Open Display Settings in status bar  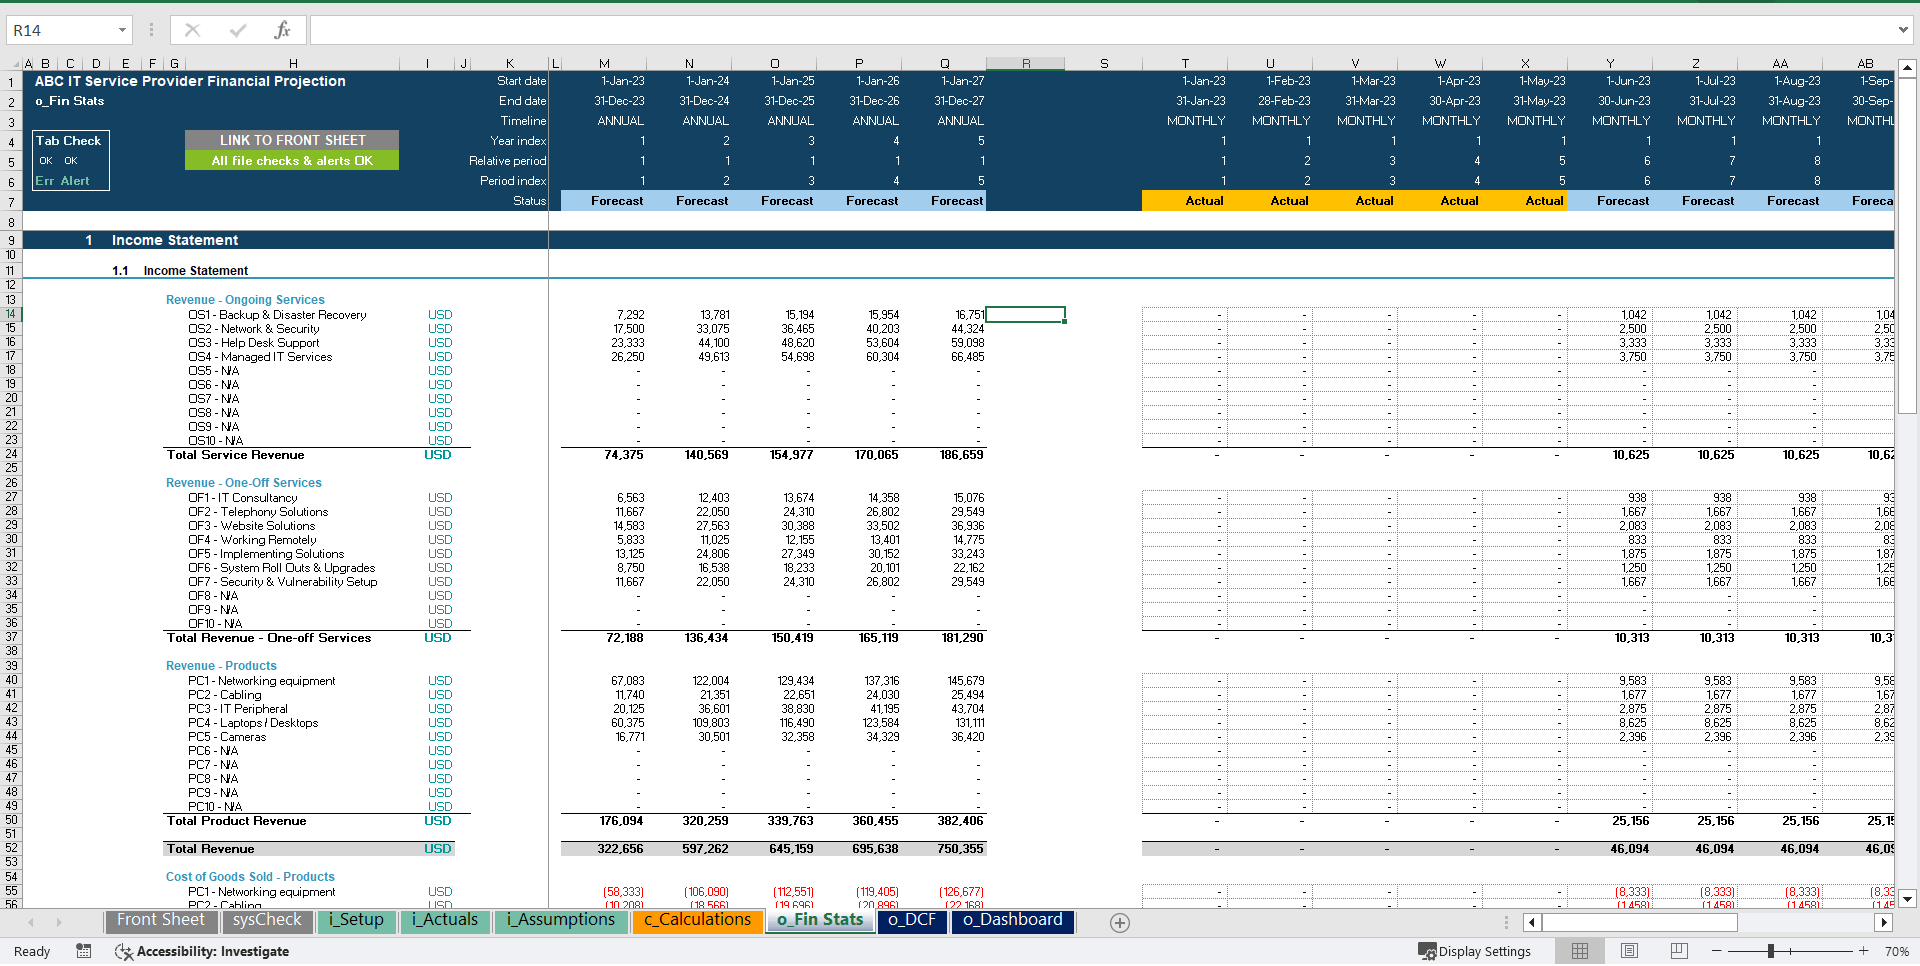[x=1475, y=951]
